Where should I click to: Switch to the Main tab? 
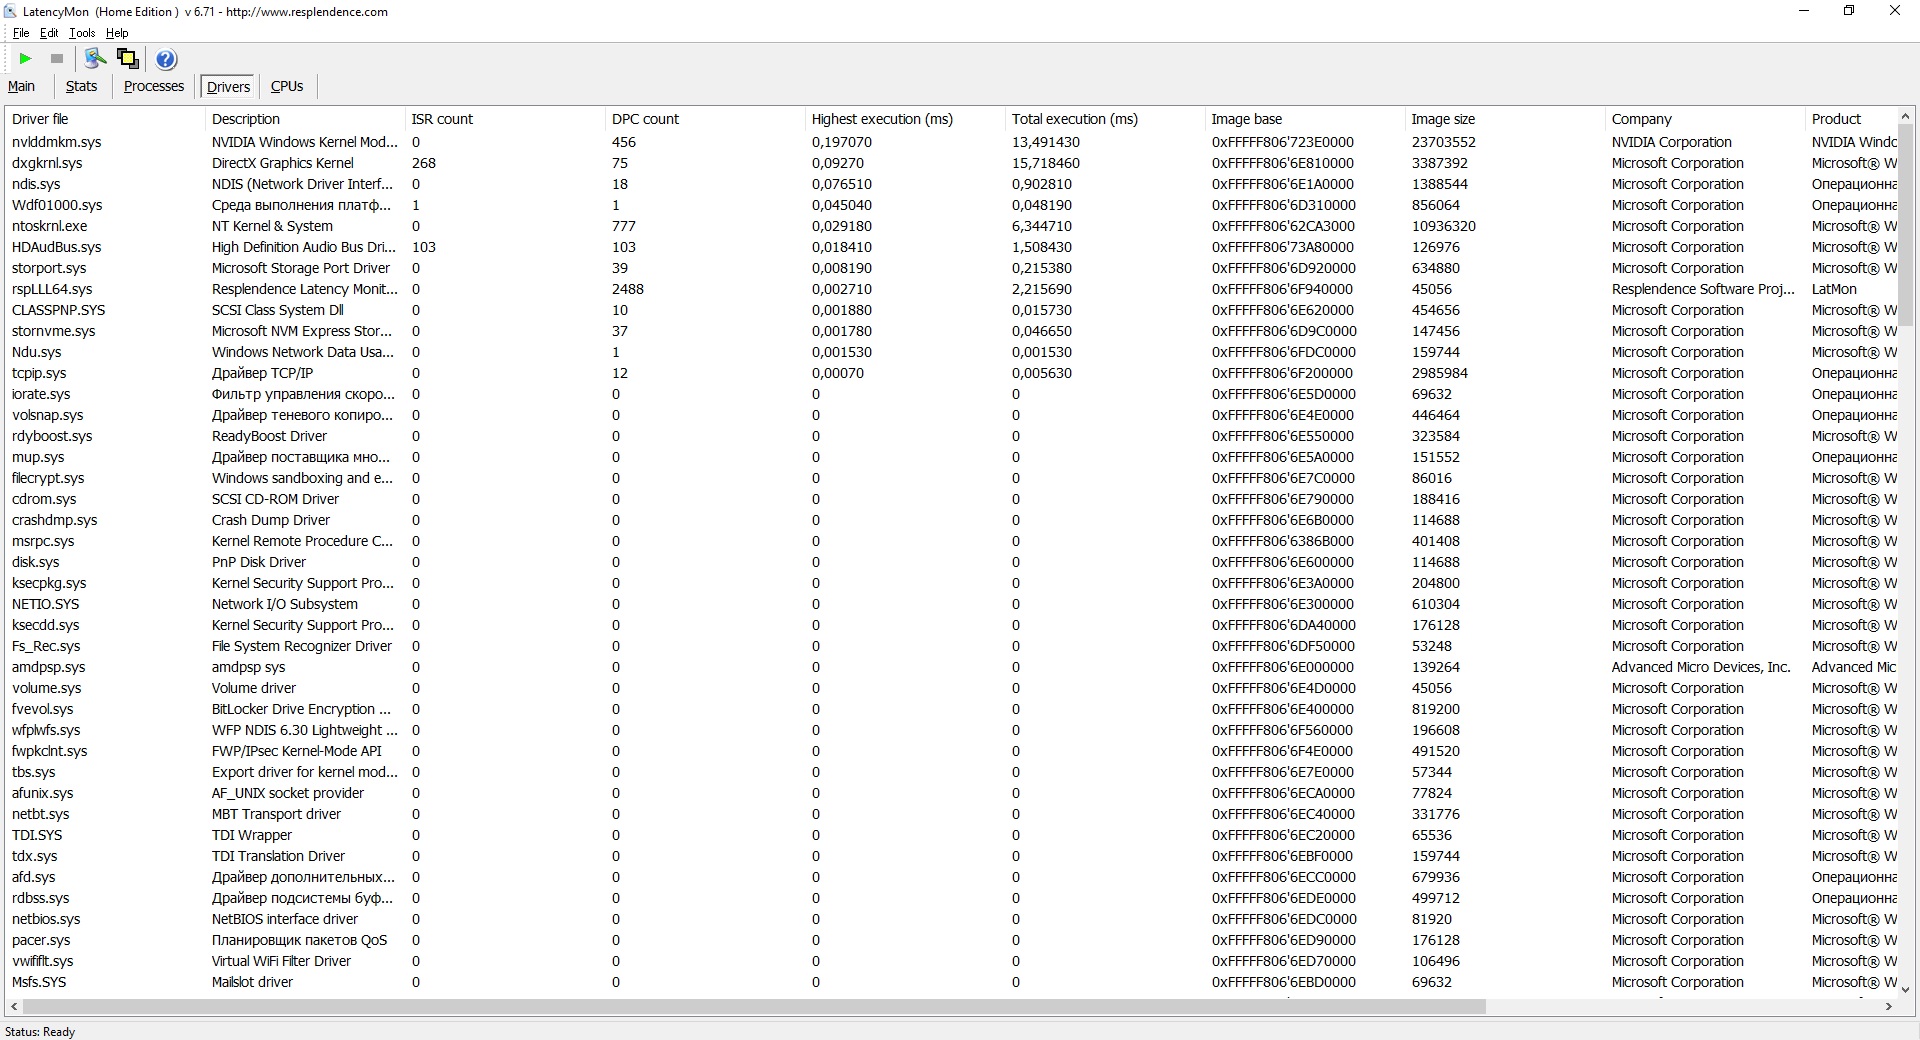click(x=21, y=86)
